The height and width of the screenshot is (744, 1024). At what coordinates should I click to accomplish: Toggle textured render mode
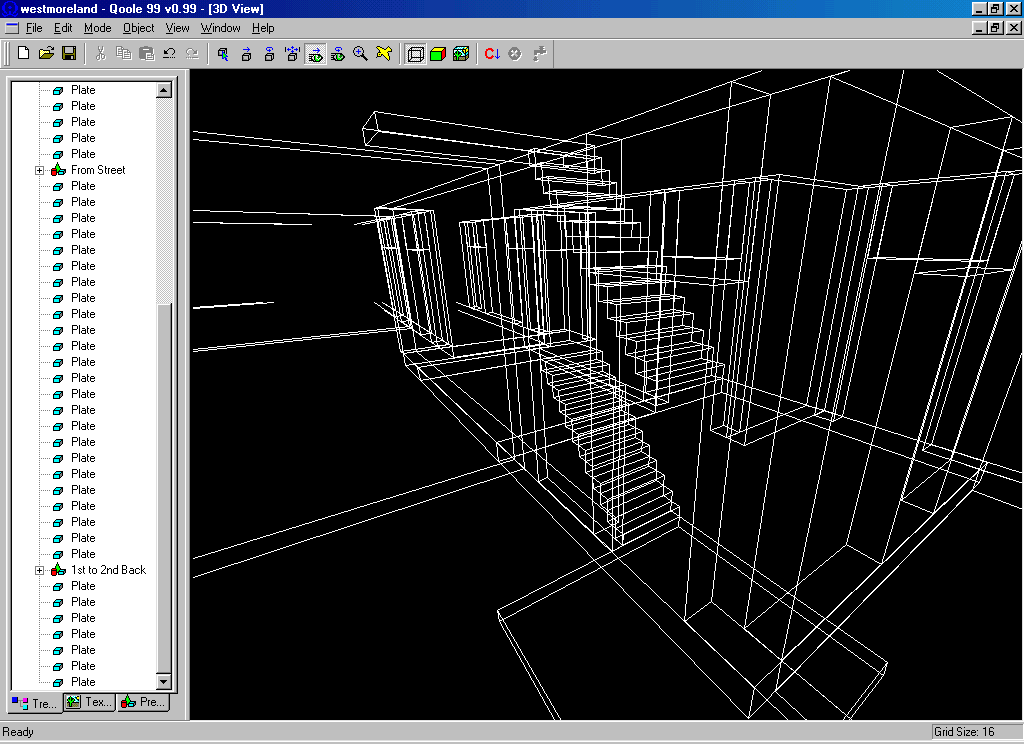pyautogui.click(x=461, y=53)
